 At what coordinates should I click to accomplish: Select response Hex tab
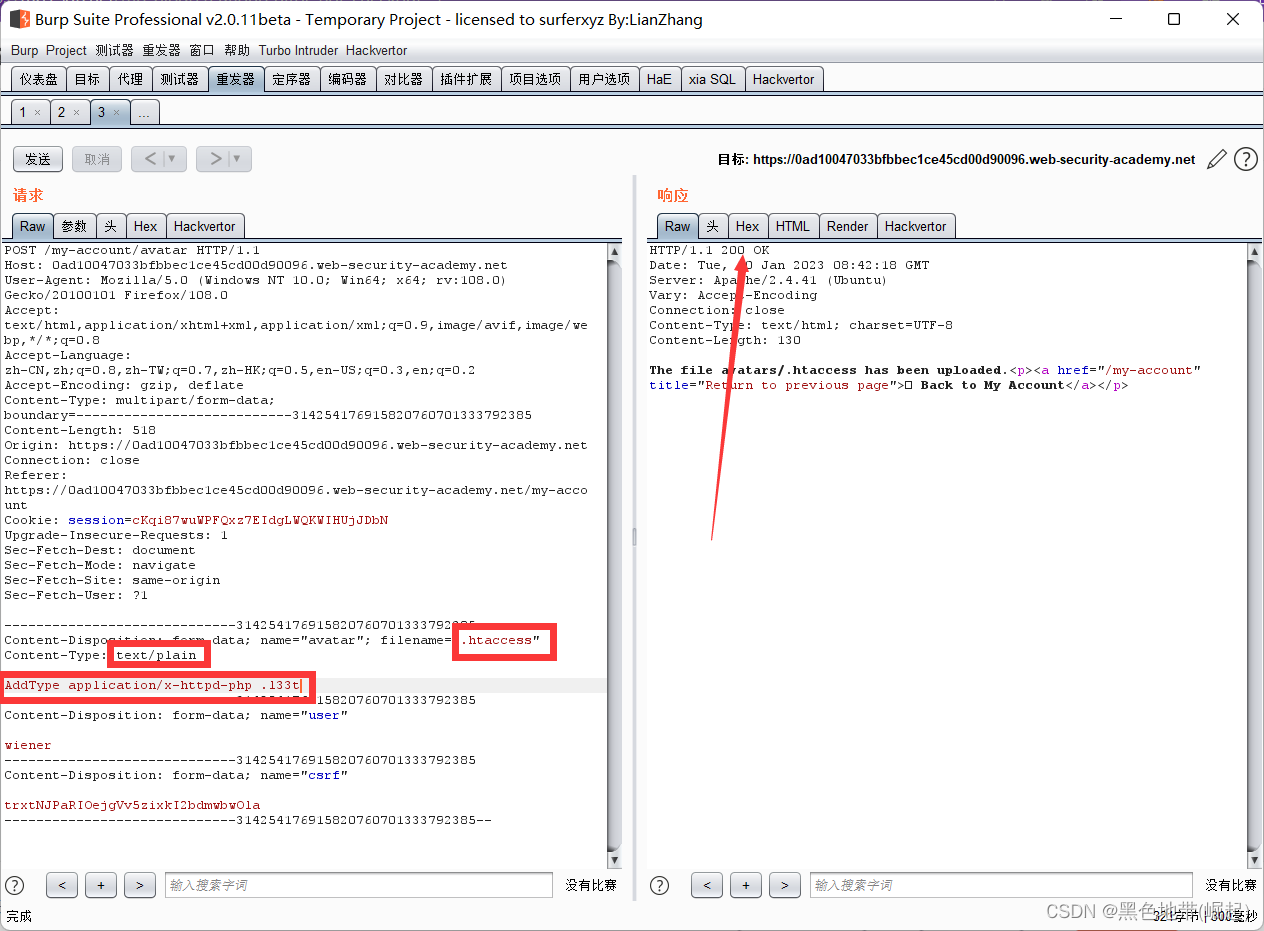tap(748, 226)
